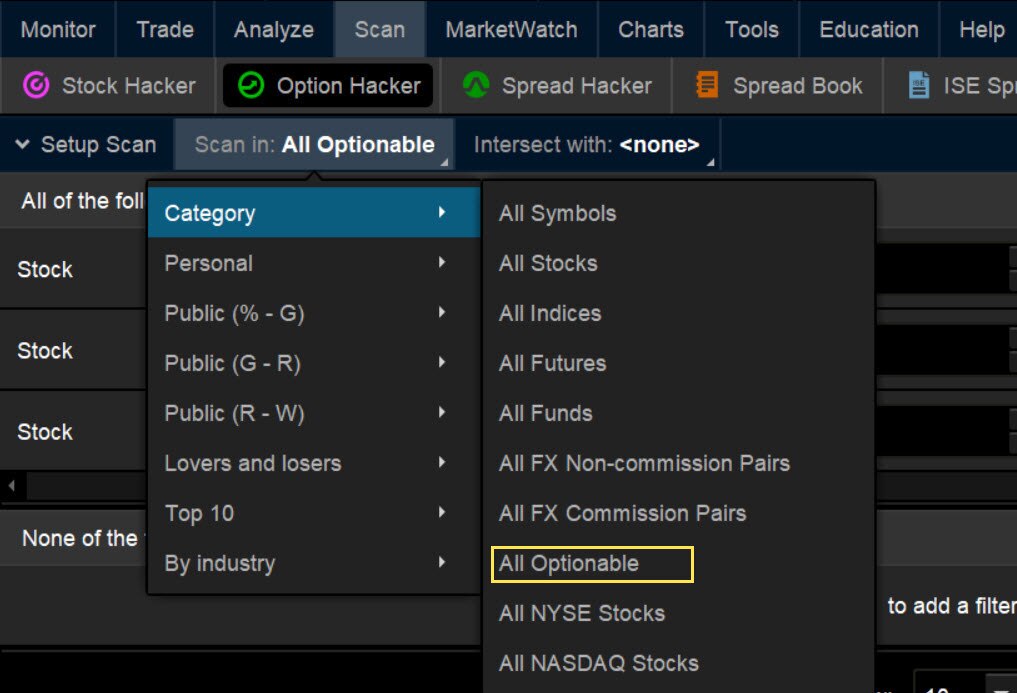Open the Spread Book sub-tab label

pos(798,86)
